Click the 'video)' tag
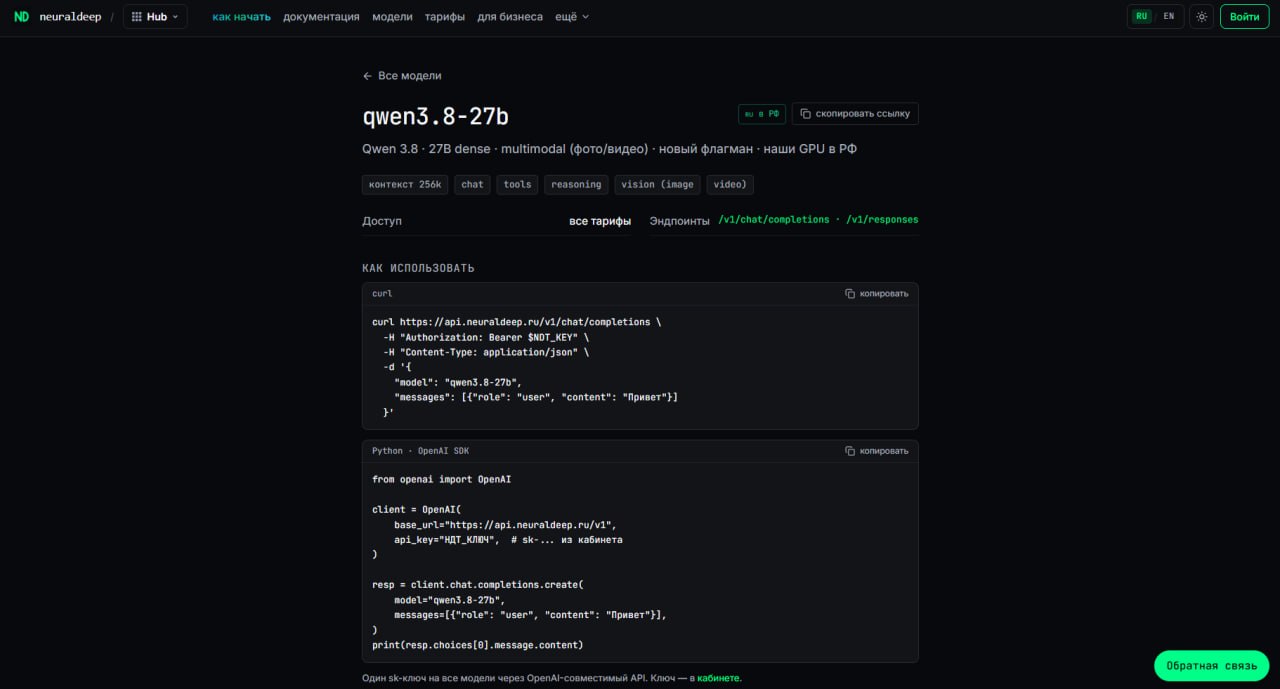 click(x=730, y=185)
